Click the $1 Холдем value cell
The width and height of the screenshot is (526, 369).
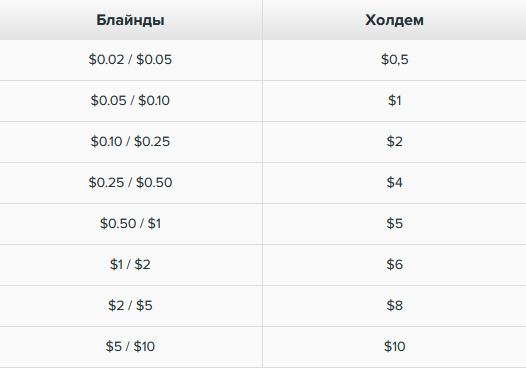(394, 101)
